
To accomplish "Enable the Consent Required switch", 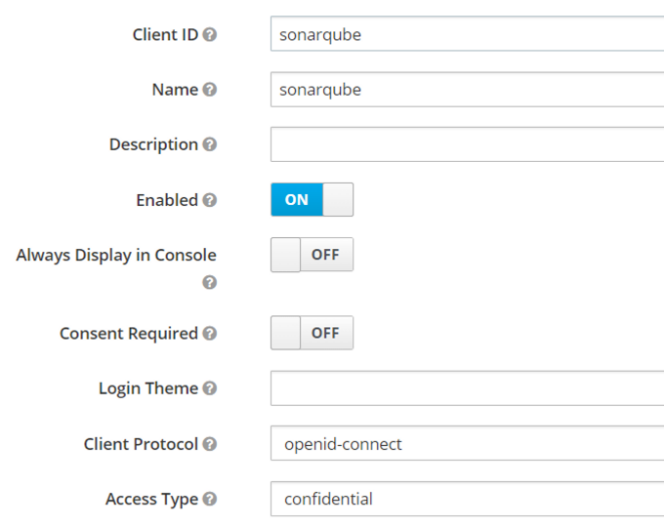I will tap(312, 333).
